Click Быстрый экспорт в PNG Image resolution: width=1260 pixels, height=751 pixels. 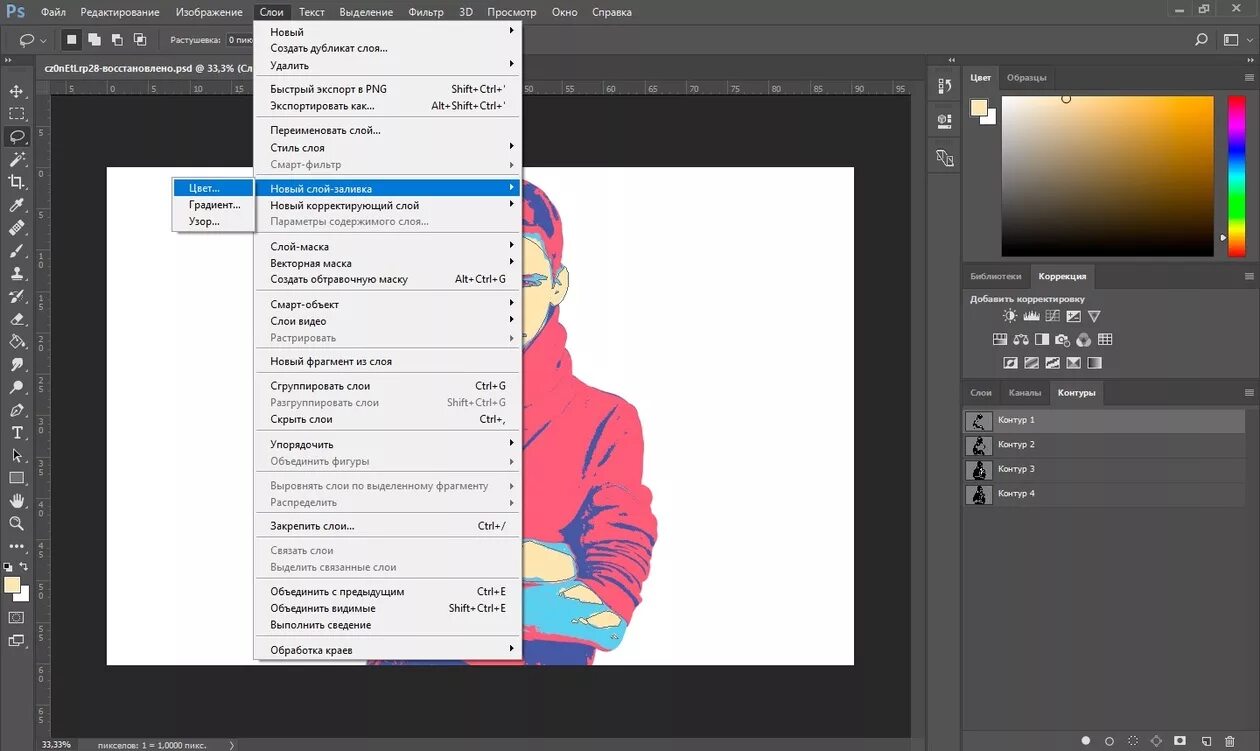(x=388, y=89)
